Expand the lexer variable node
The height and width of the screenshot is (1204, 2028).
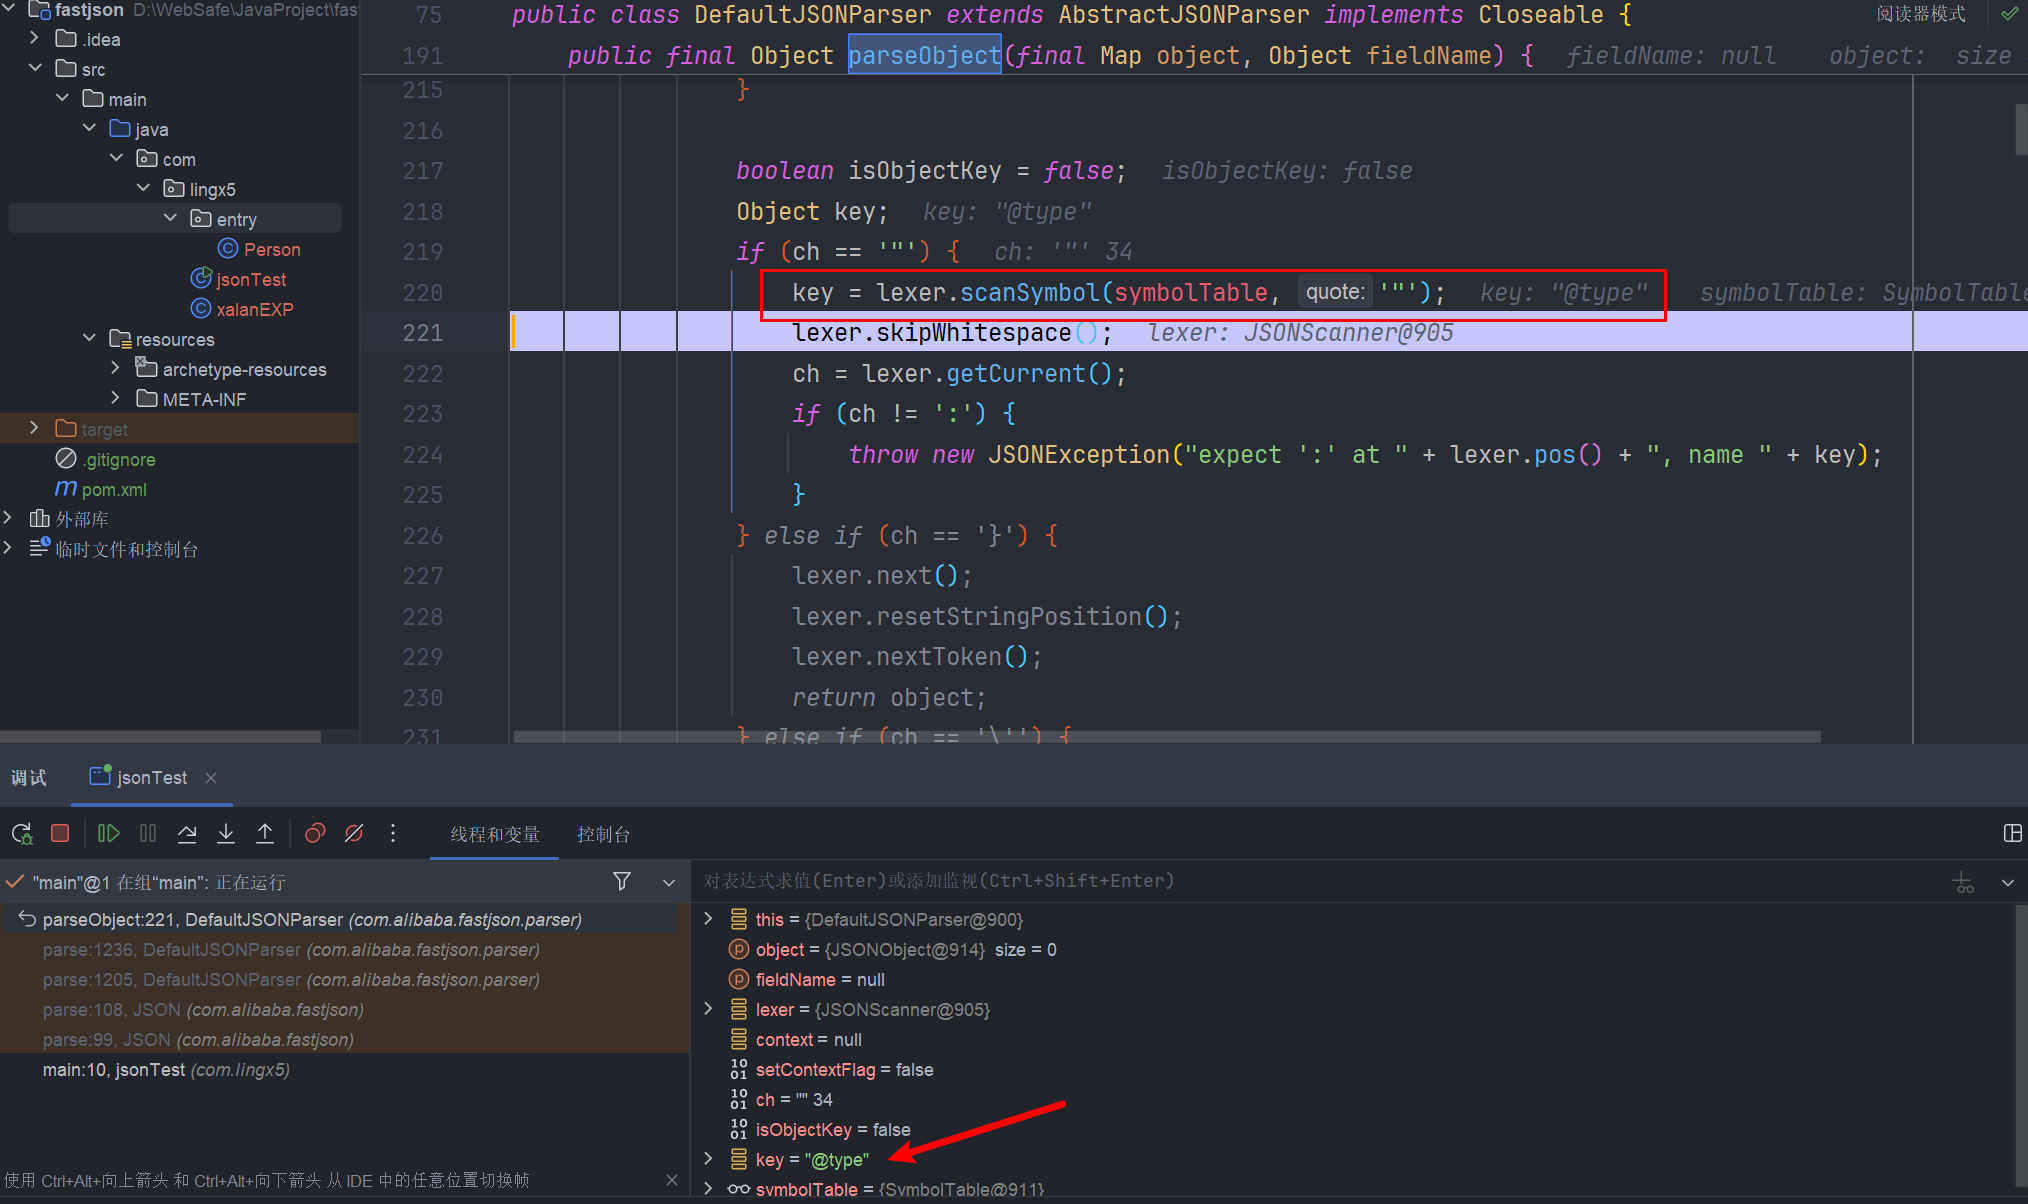point(708,1009)
